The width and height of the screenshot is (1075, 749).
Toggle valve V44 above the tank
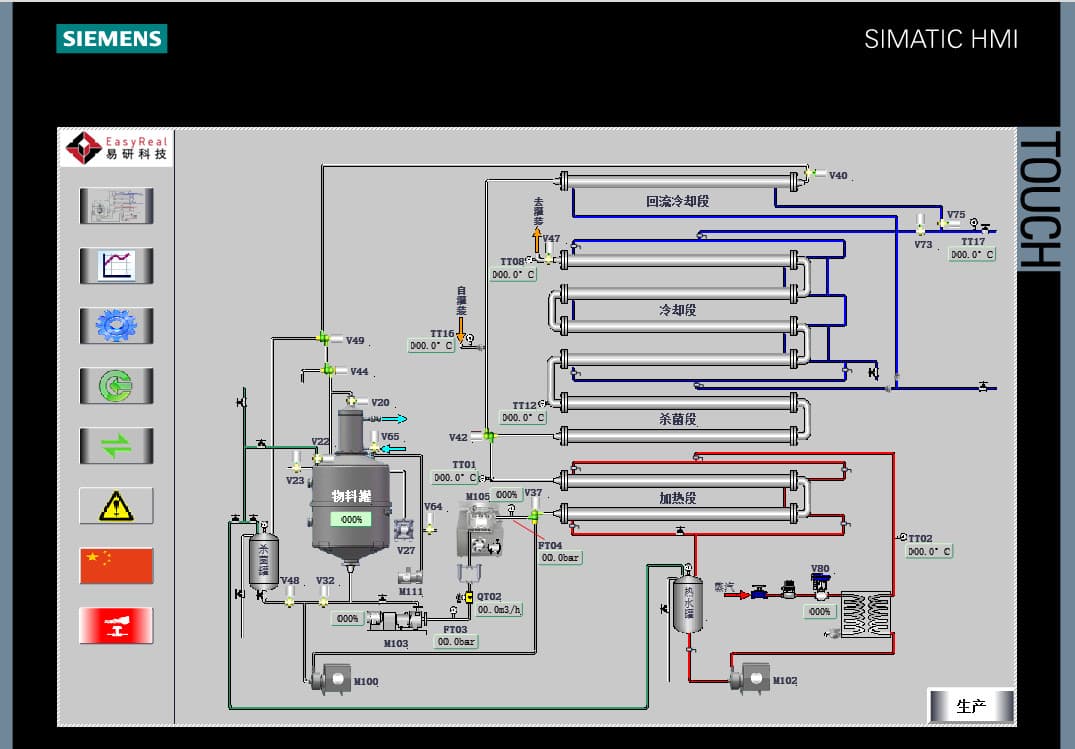click(328, 370)
